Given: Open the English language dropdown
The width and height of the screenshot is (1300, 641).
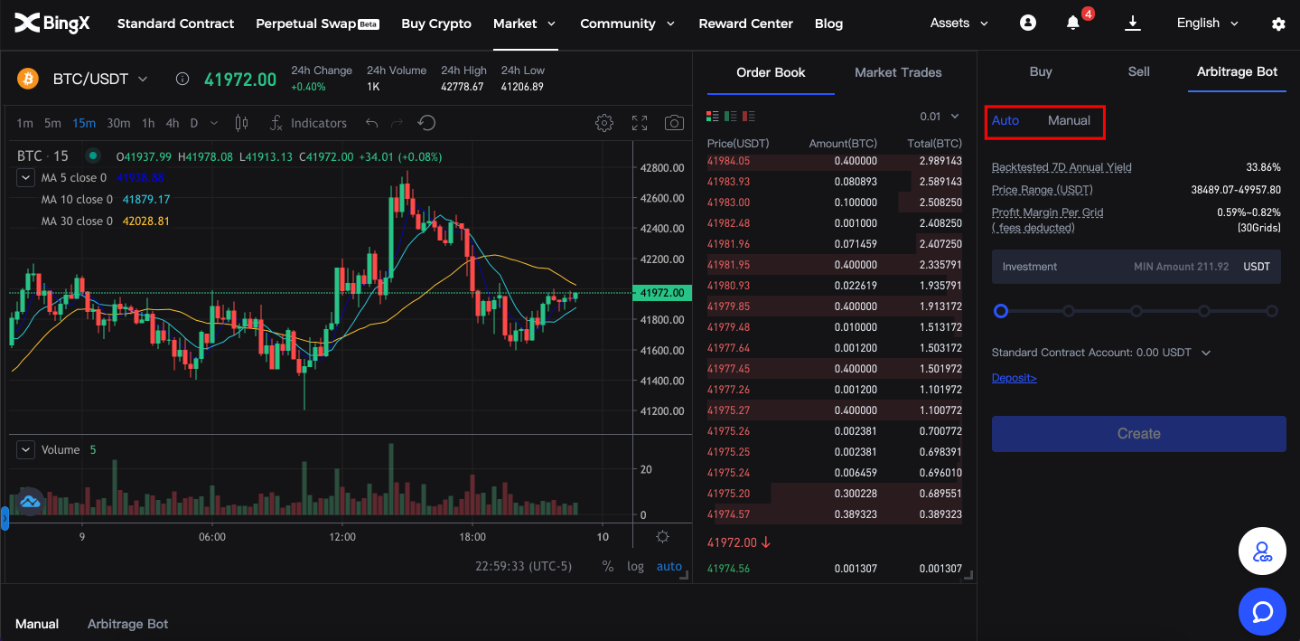Looking at the screenshot, I should pos(1207,23).
